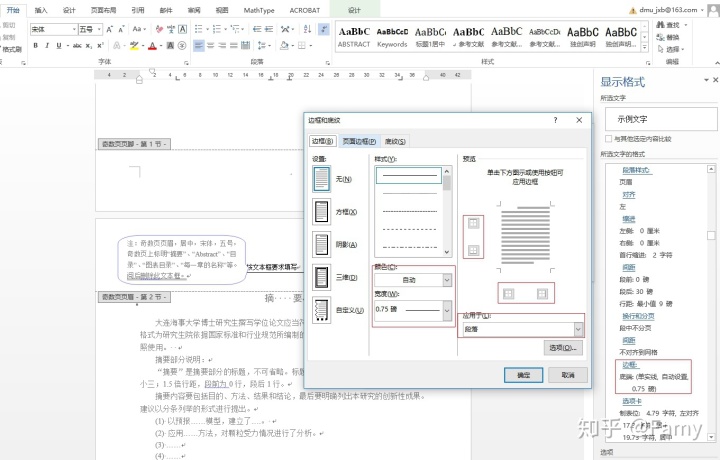
Task: Click the bullet list icon
Action: [198, 29]
